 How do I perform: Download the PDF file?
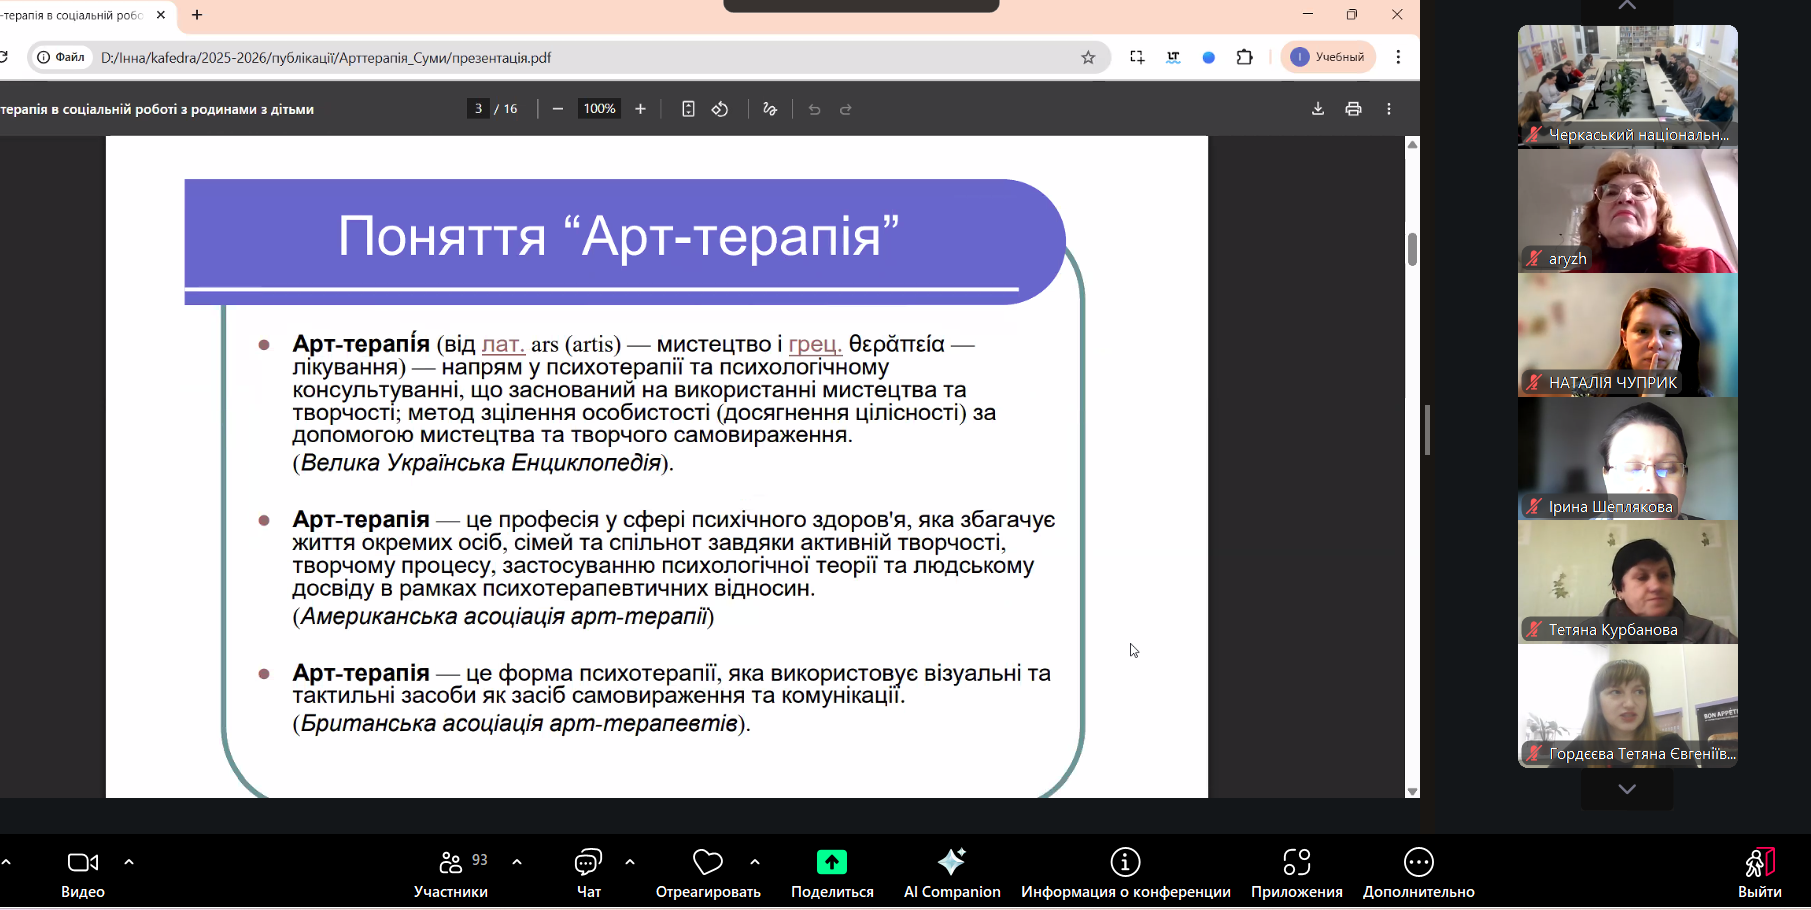(1317, 109)
